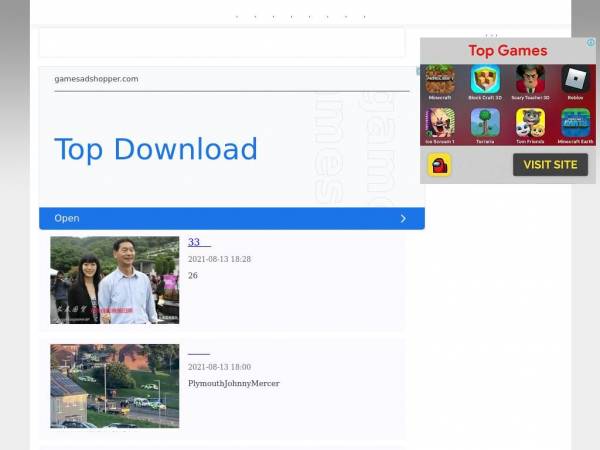Screen dimensions: 600x450
Task: Click the date 2021-08-13 18:28
Action: [x=219, y=259]
